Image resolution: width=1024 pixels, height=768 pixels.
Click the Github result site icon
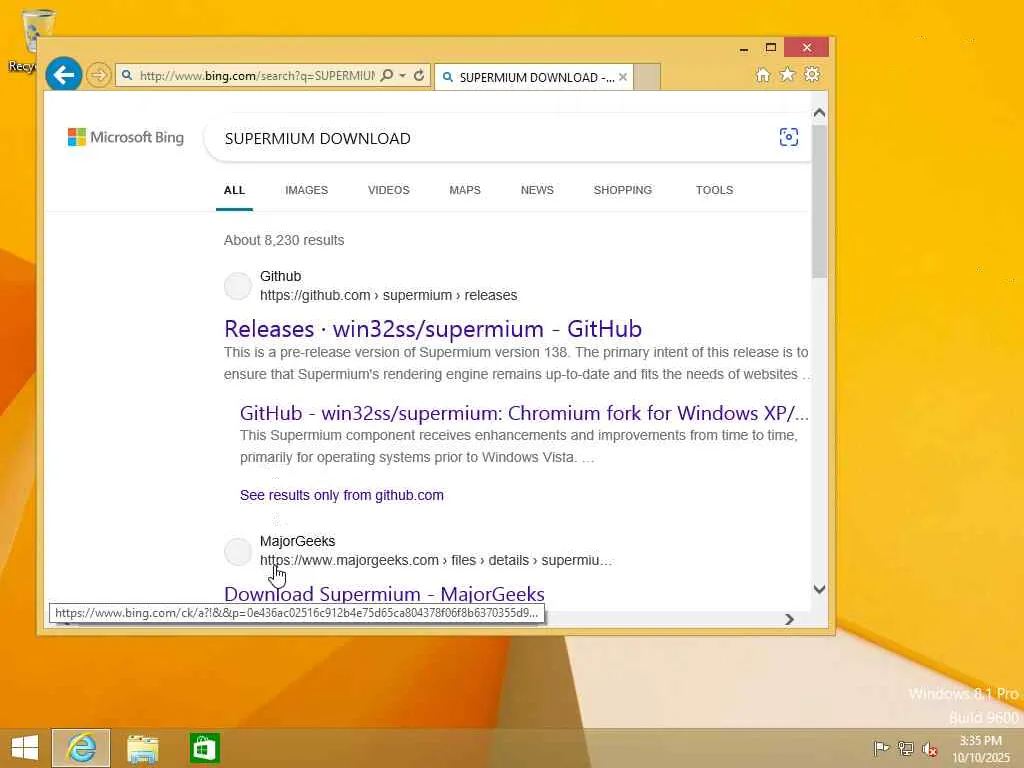tap(238, 286)
